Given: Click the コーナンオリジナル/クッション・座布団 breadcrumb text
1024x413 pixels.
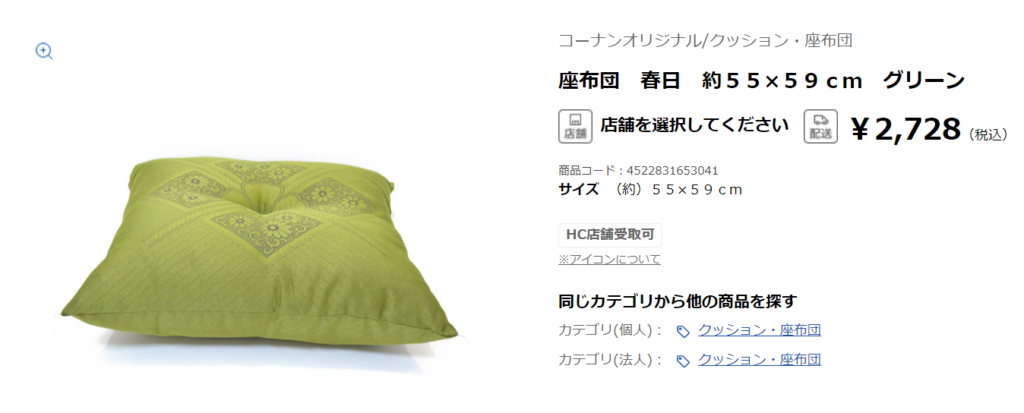Looking at the screenshot, I should (705, 41).
